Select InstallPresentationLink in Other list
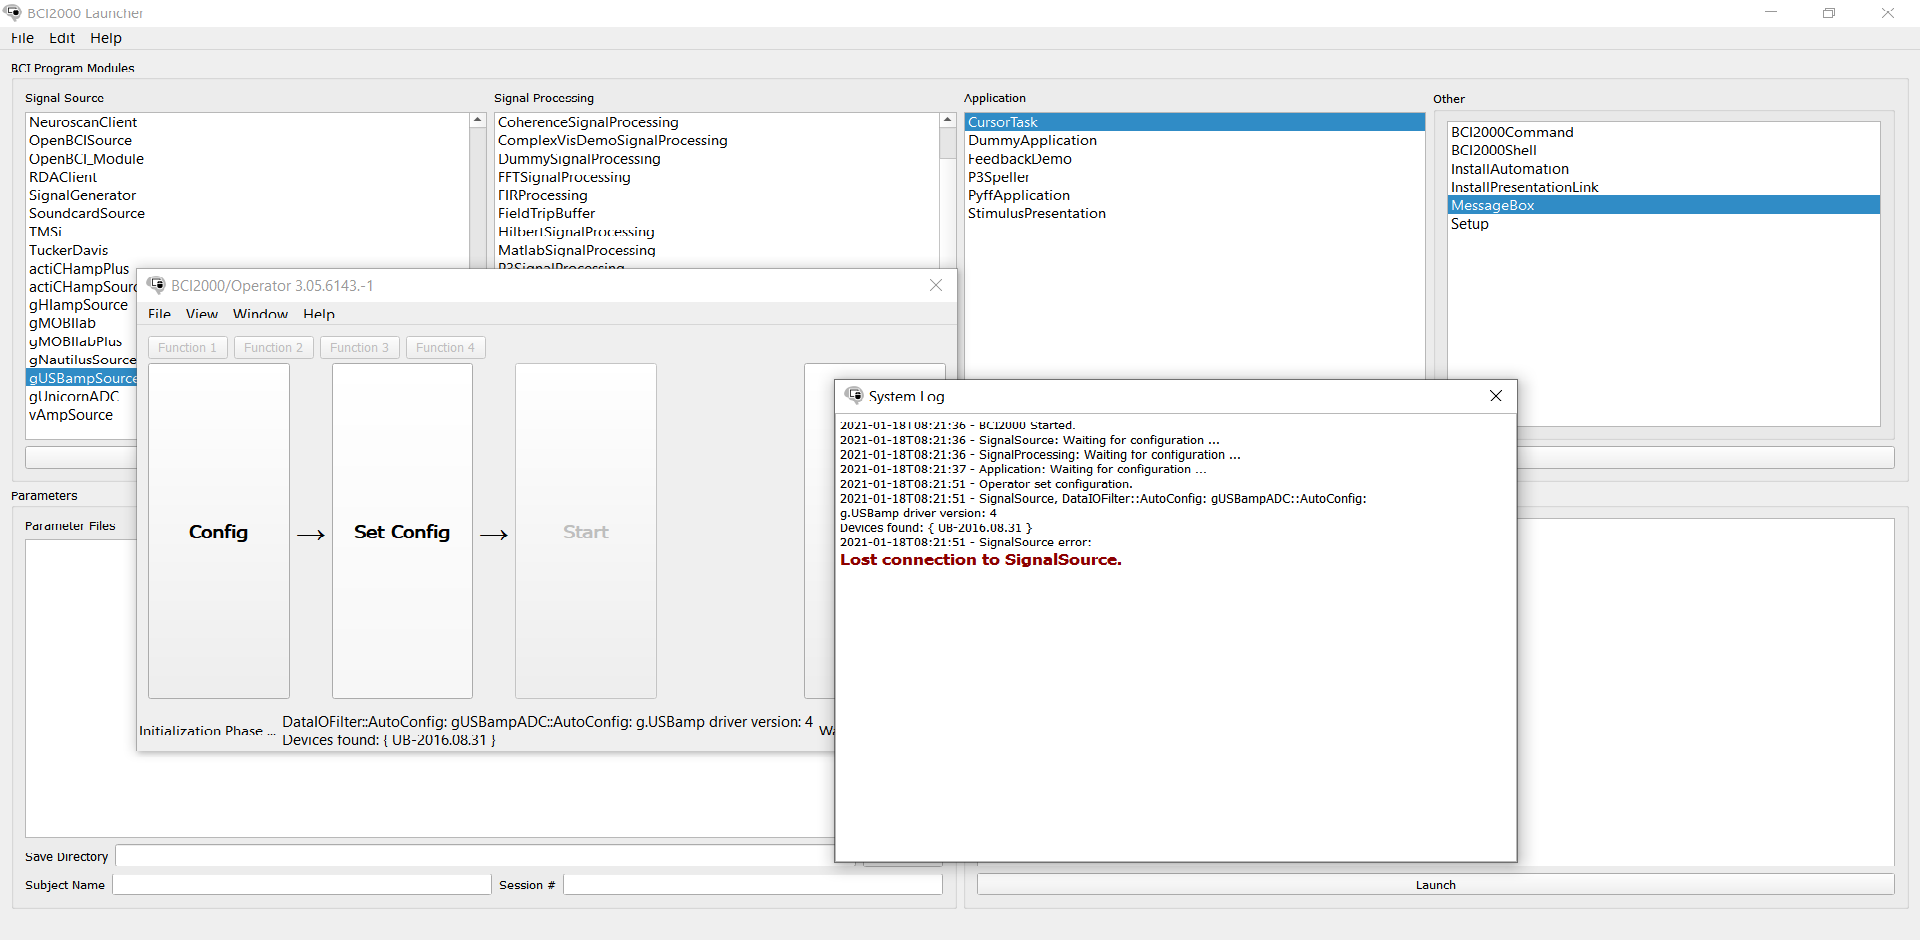1920x940 pixels. [x=1524, y=187]
